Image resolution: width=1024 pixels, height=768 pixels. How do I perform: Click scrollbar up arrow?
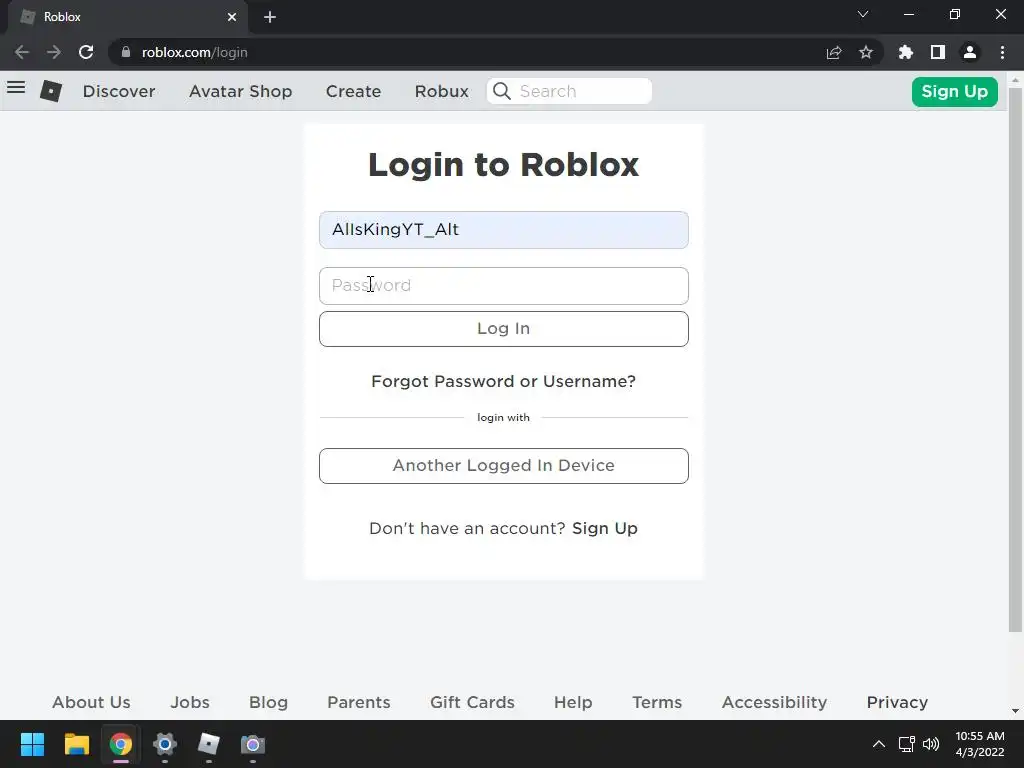[1015, 80]
